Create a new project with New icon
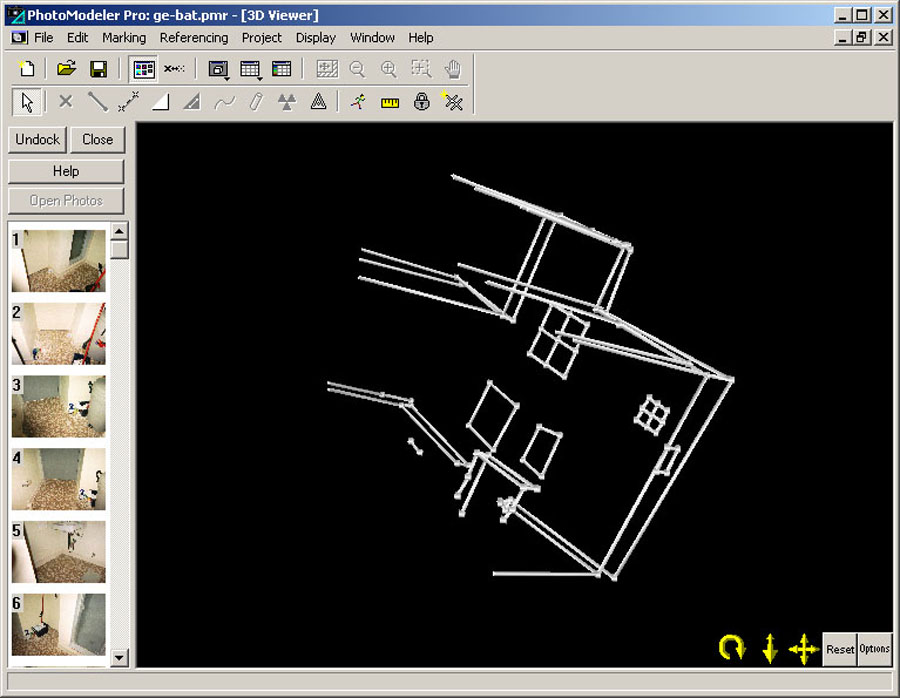This screenshot has width=900, height=698. point(26,69)
